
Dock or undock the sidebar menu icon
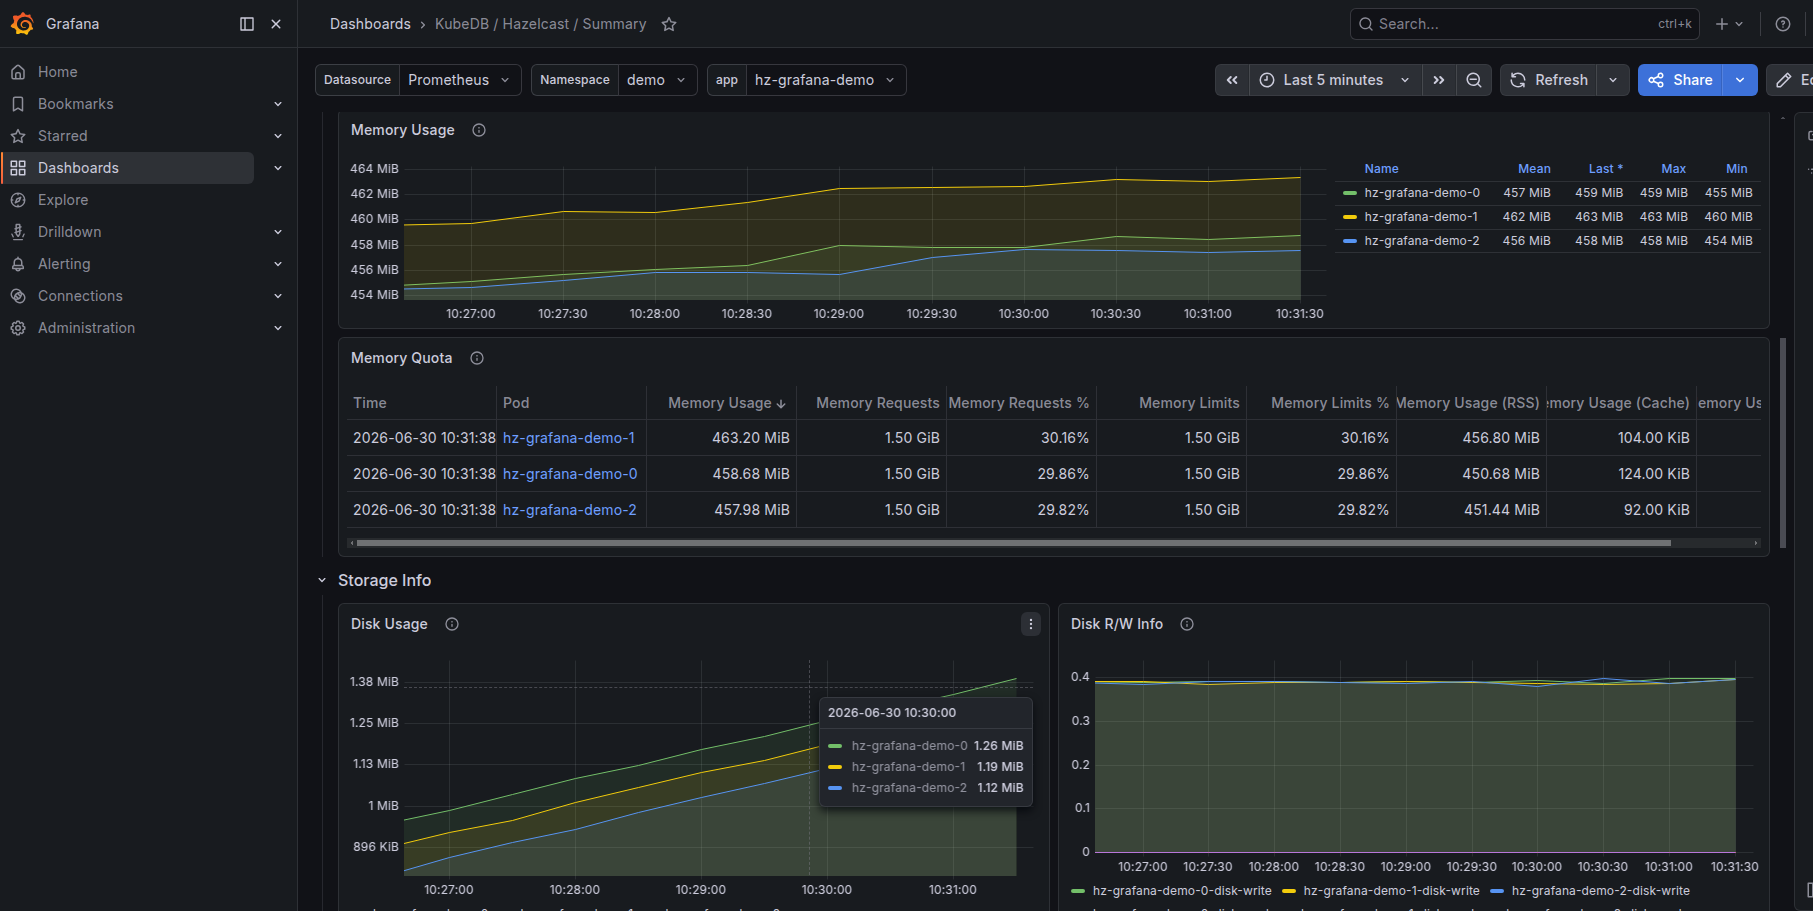(247, 24)
